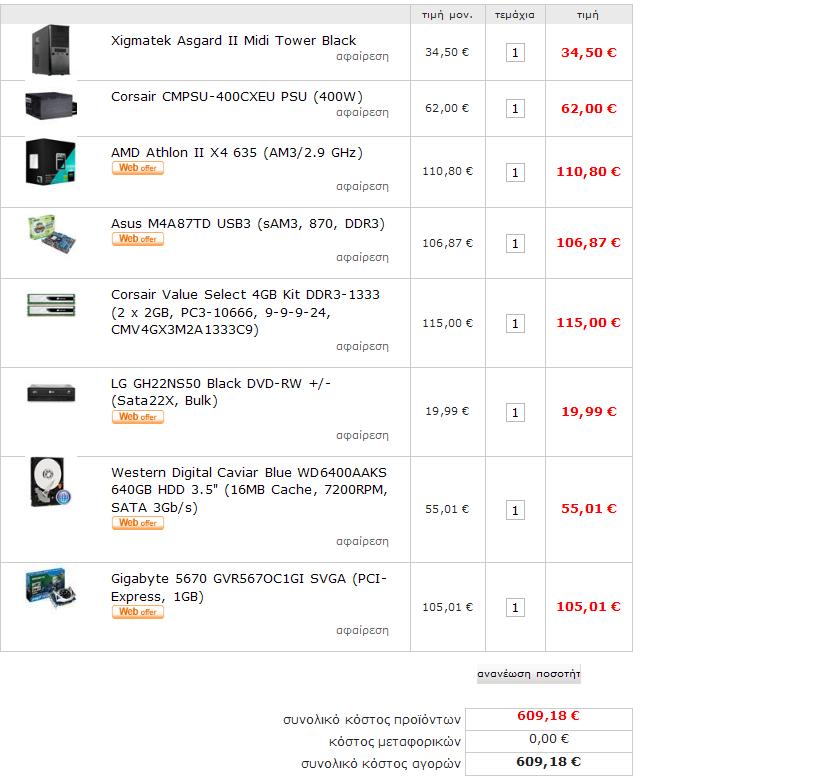The image size is (840, 779).
Task: Focus the quantity field for Gigabyte 5670
Action: (515, 607)
